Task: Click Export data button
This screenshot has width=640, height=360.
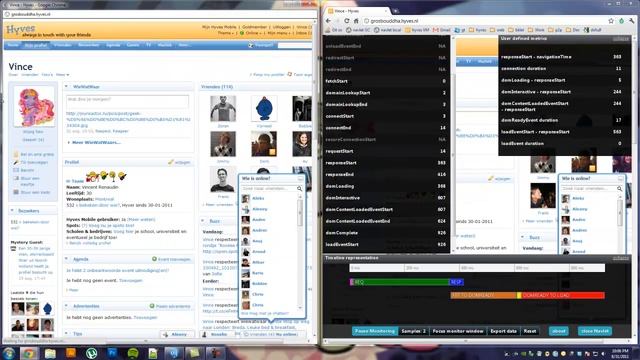Action: pos(503,331)
